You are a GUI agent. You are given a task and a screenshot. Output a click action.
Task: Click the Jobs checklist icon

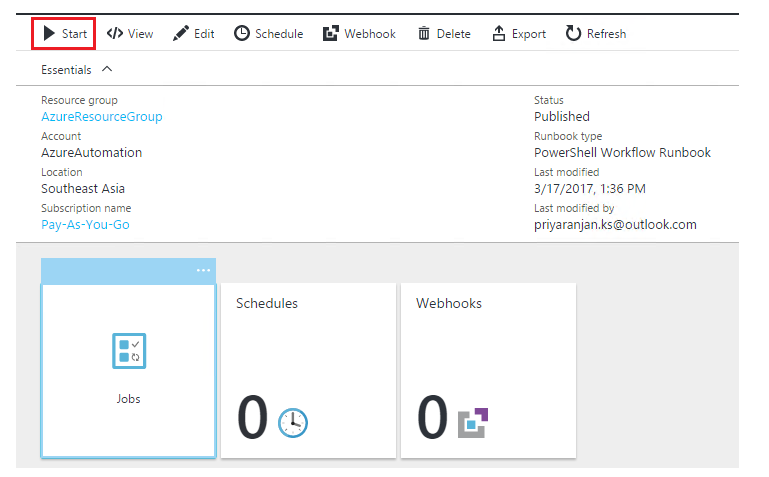click(129, 351)
